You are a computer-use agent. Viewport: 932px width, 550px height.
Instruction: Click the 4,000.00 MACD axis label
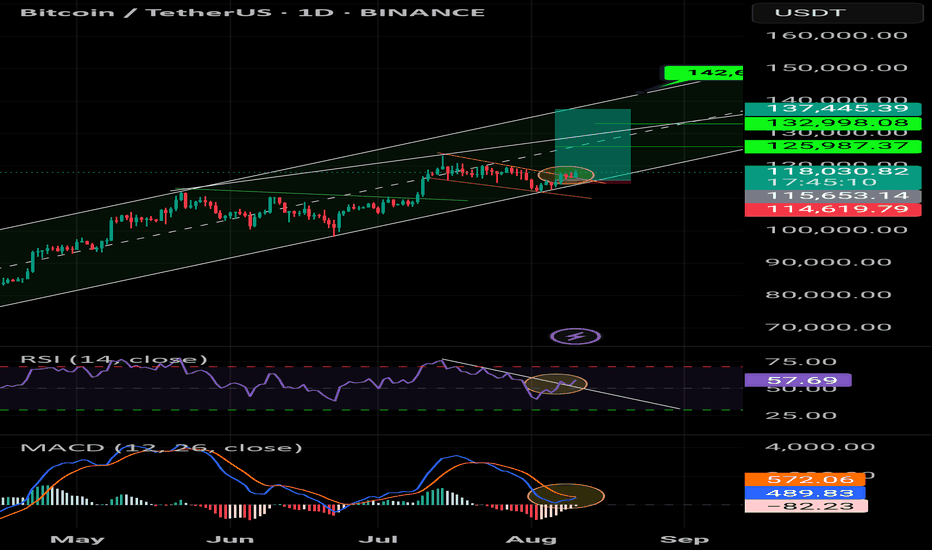[x=820, y=447]
